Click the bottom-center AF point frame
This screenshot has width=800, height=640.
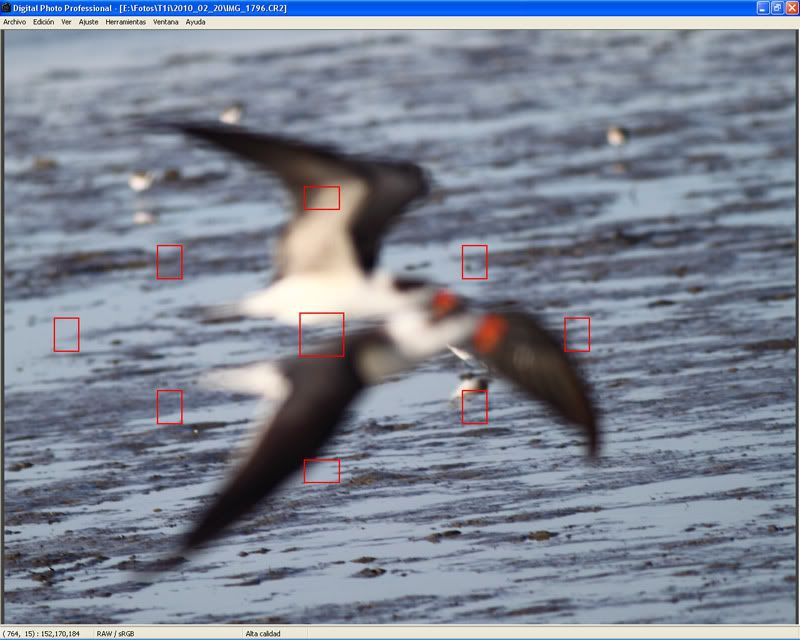[x=322, y=471]
